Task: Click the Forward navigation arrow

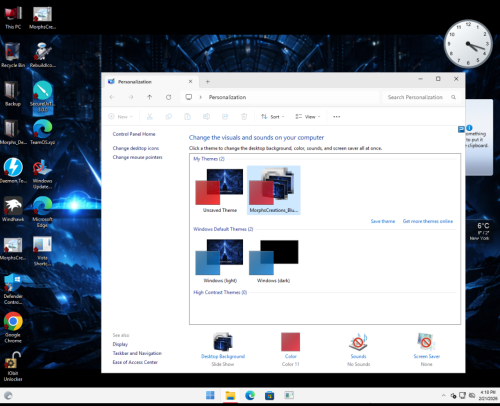Action: point(131,97)
